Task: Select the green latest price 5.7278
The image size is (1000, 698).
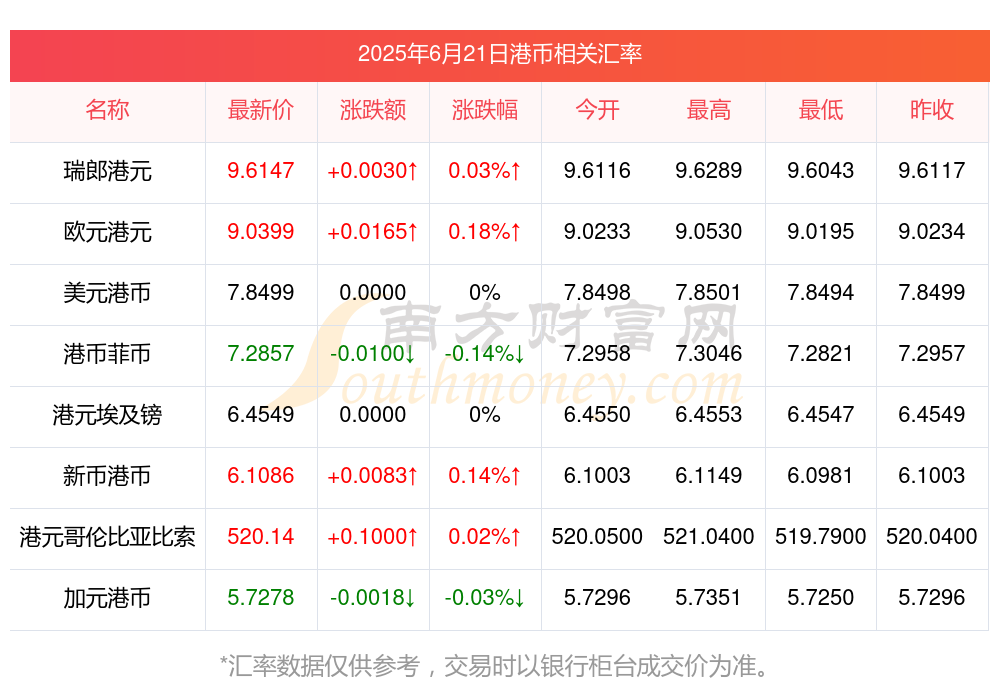Action: (x=261, y=597)
